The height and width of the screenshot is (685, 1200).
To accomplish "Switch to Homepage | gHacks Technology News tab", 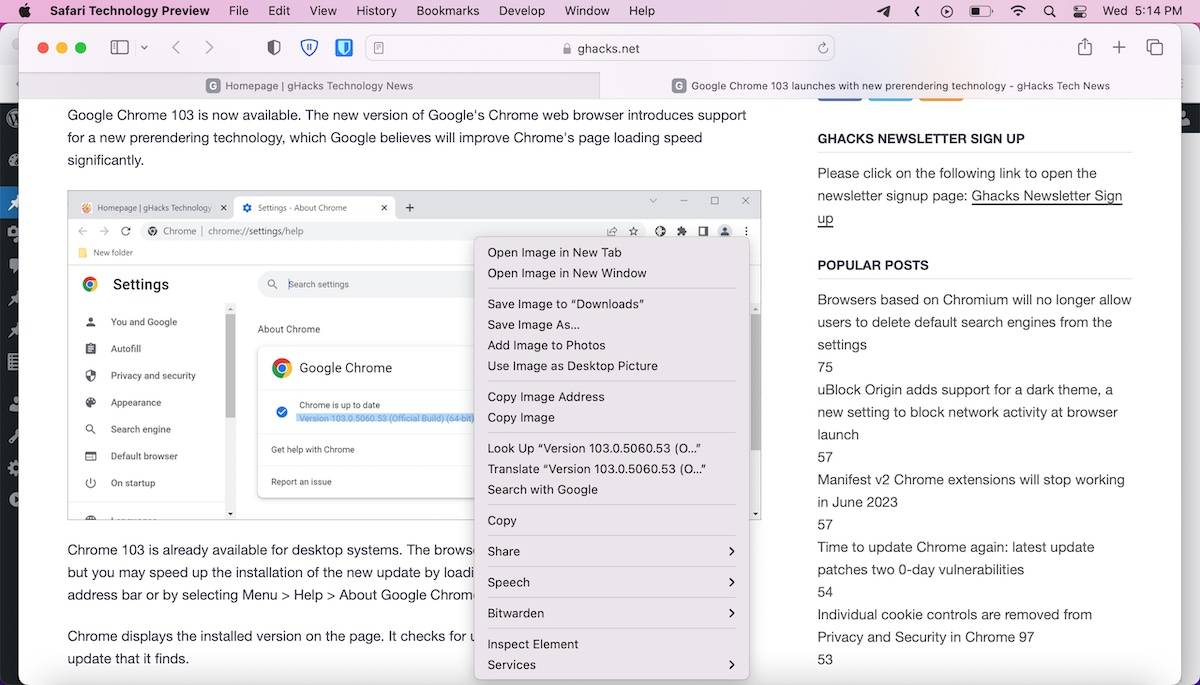I will point(309,86).
